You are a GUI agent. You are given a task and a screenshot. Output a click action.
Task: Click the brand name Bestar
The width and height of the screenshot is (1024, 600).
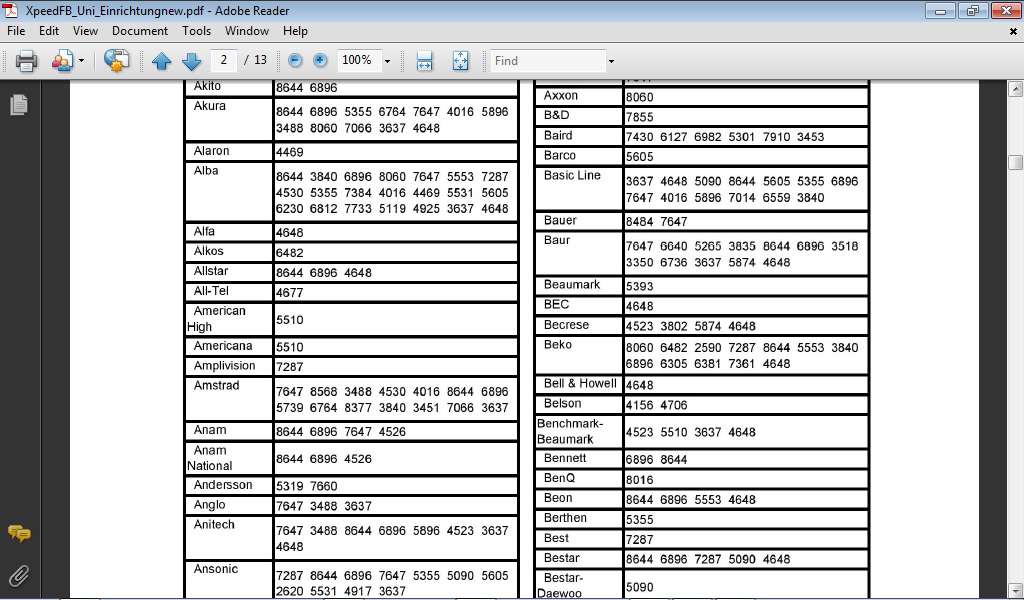pyautogui.click(x=561, y=558)
